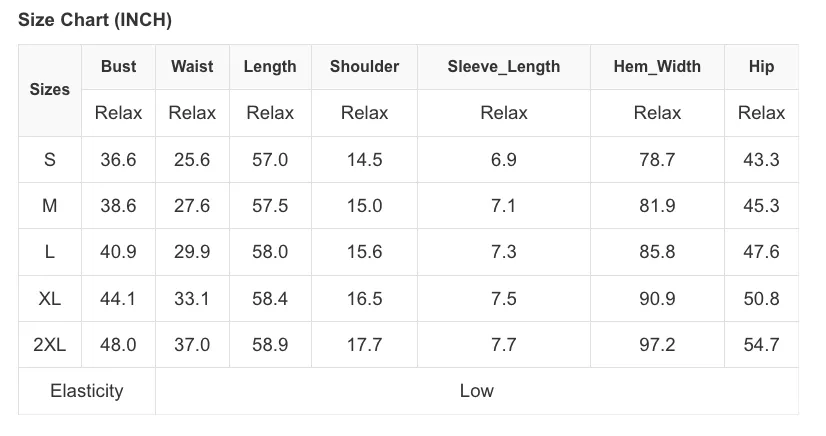Select the Waist column header
826x436 pixels.
pyautogui.click(x=192, y=67)
